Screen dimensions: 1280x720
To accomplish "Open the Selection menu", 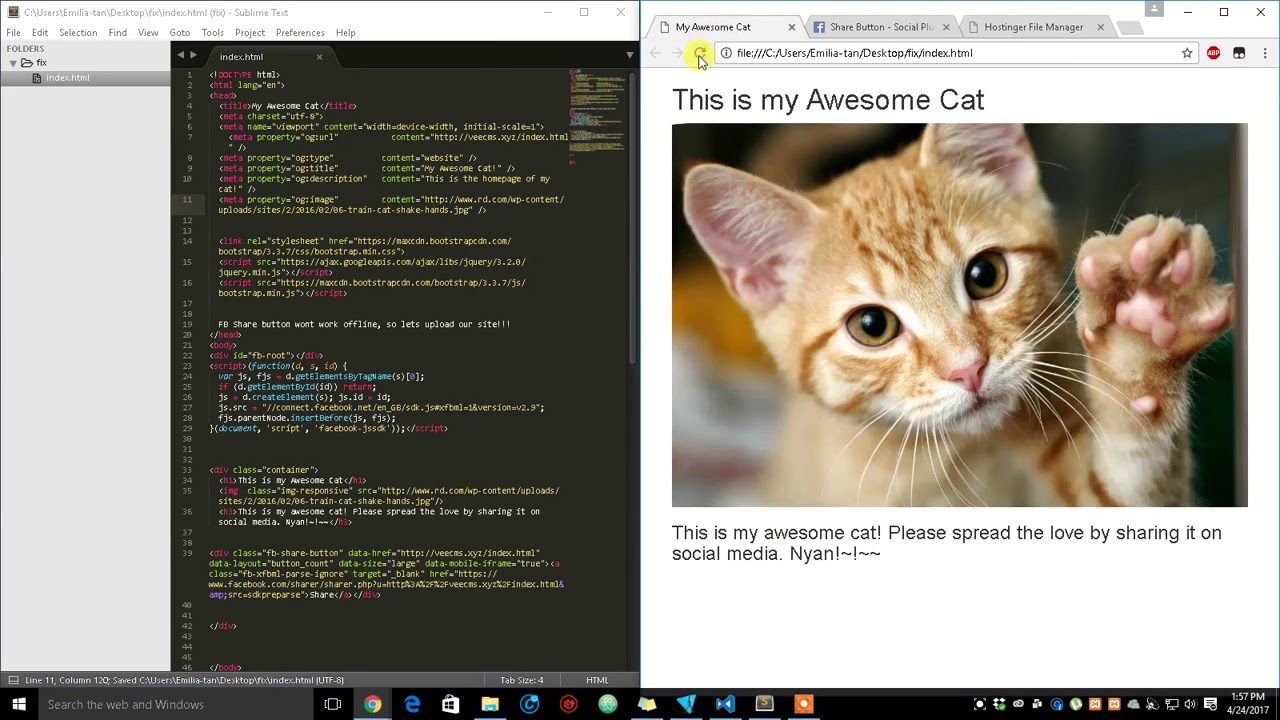I will 77,32.
